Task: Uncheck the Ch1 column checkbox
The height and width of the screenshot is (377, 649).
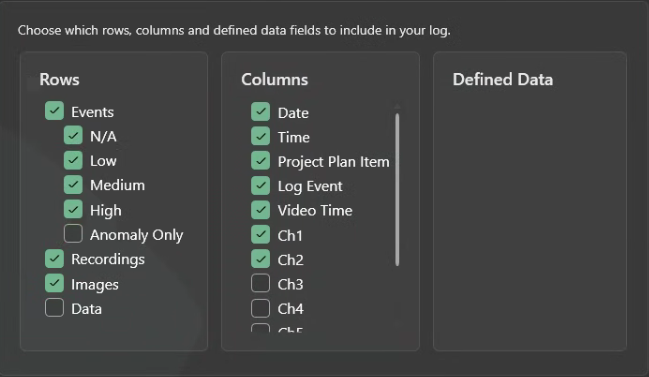Action: coord(260,235)
